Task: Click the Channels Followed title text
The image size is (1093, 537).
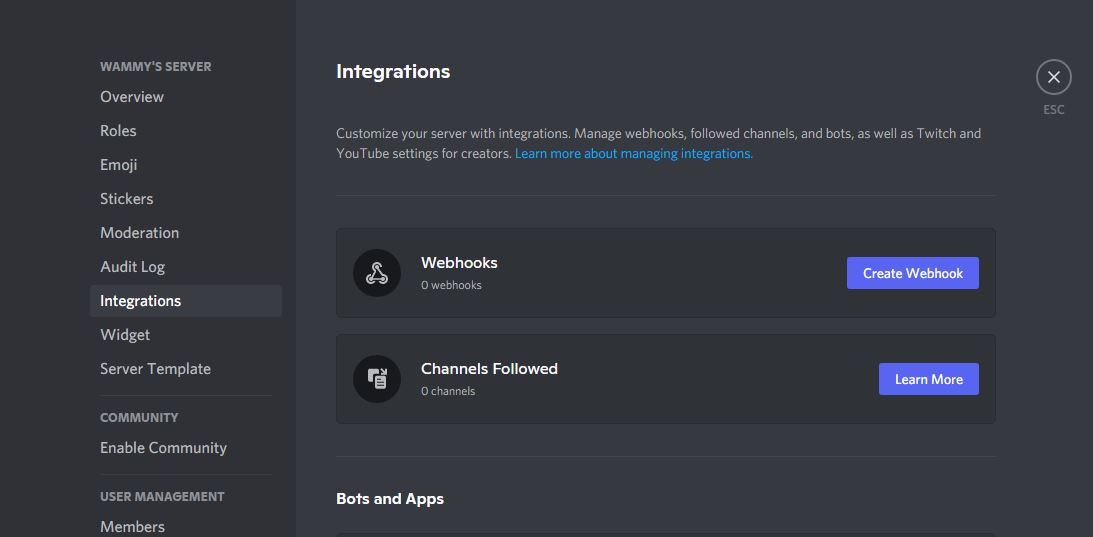Action: [x=489, y=369]
